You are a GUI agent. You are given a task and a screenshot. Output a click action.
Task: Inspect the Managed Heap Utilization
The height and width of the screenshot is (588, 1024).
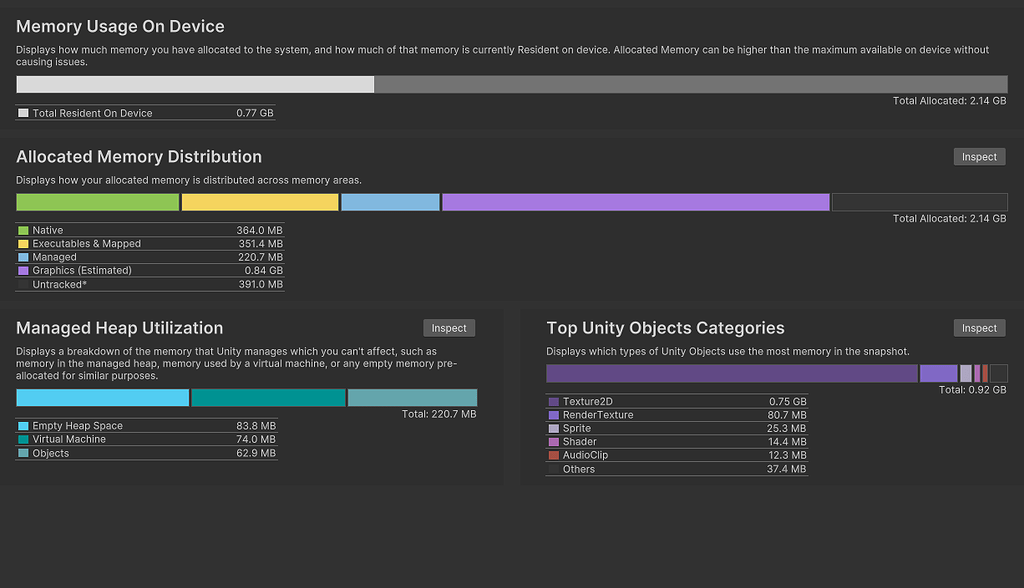click(449, 327)
